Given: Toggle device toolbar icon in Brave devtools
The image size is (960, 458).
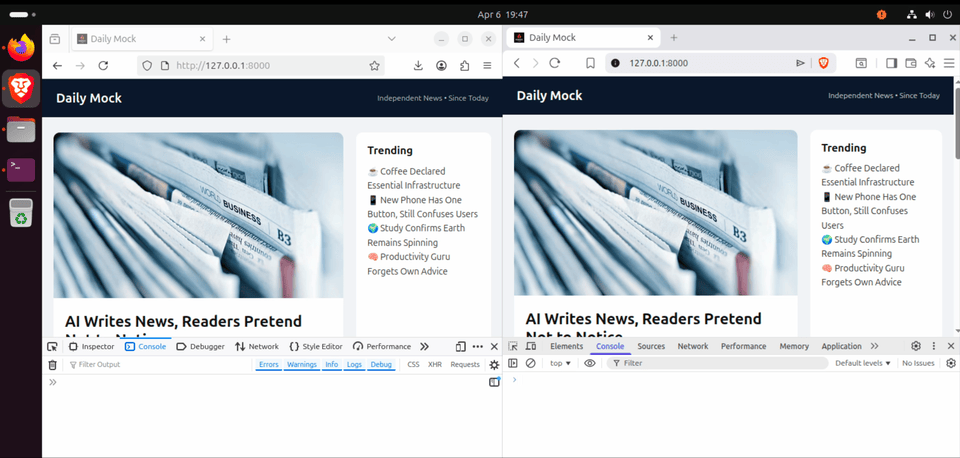Looking at the screenshot, I should pyautogui.click(x=532, y=346).
